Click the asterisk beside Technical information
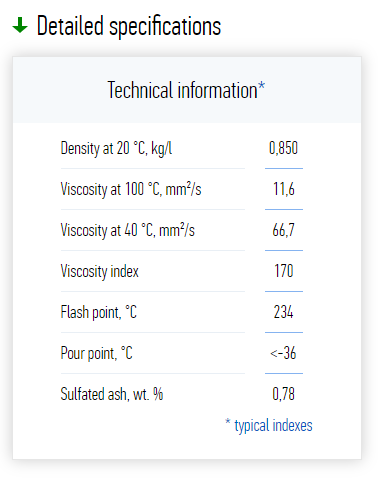The image size is (378, 480). 262,85
